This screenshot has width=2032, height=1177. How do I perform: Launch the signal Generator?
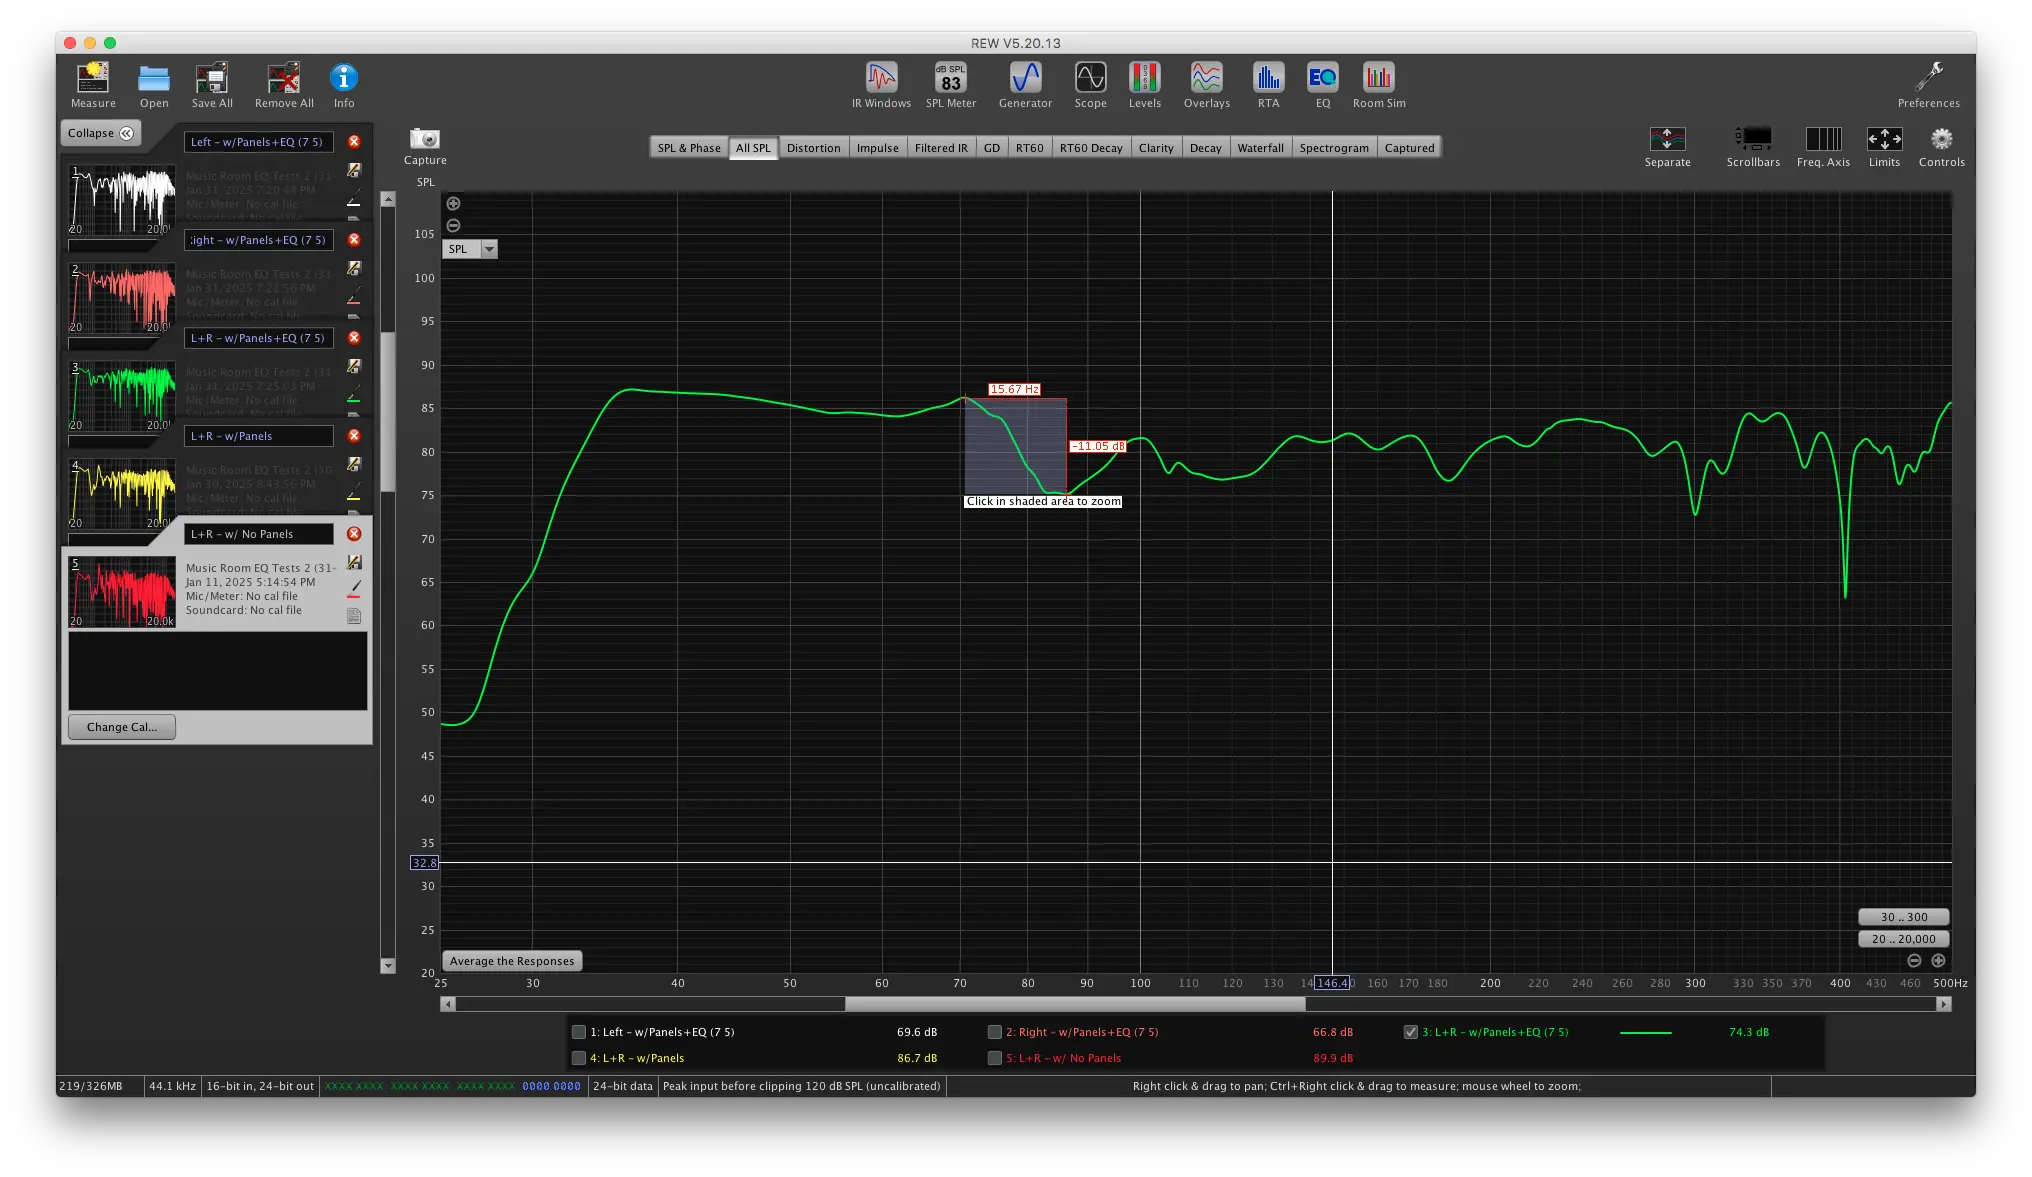click(1025, 78)
